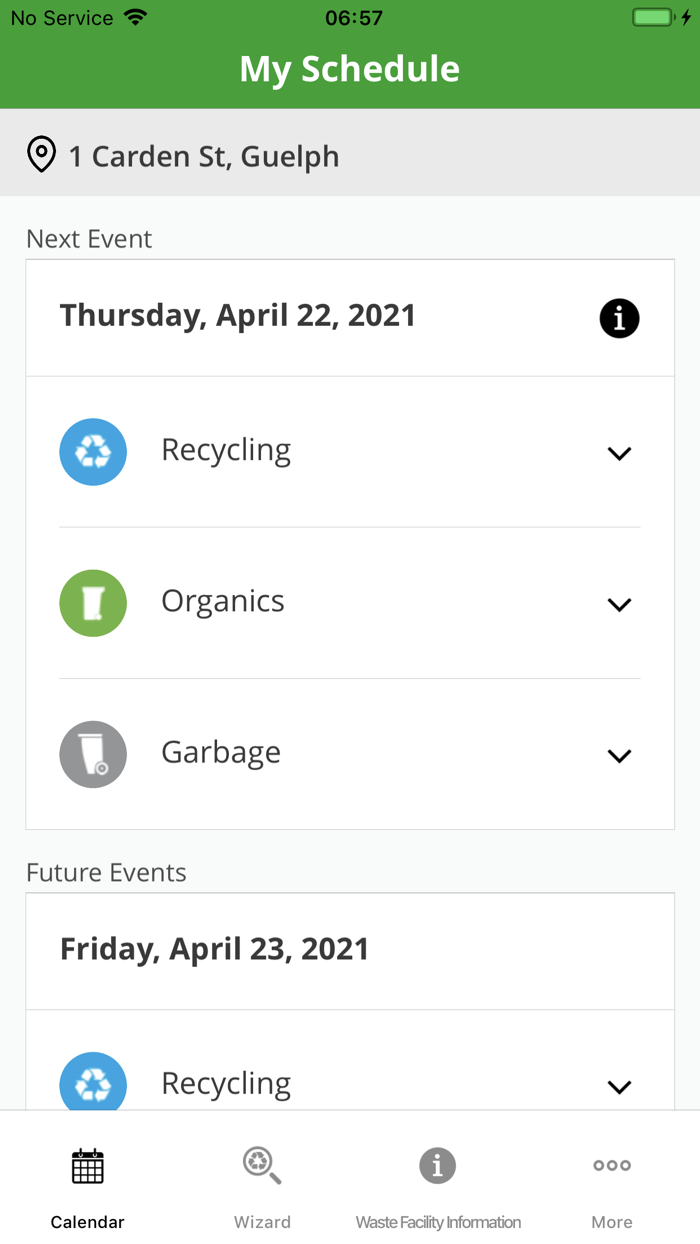Click the Recycling icon under Friday's event
Image resolution: width=700 pixels, height=1244 pixels.
click(93, 1084)
